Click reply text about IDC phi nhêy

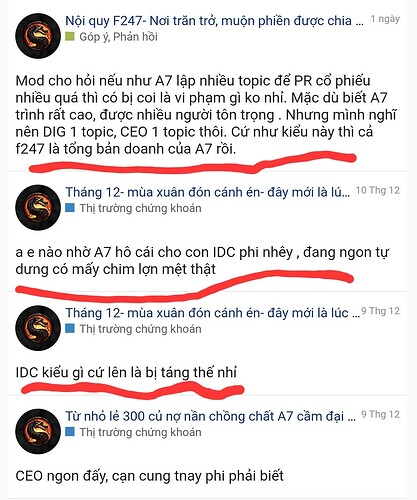click(202, 260)
